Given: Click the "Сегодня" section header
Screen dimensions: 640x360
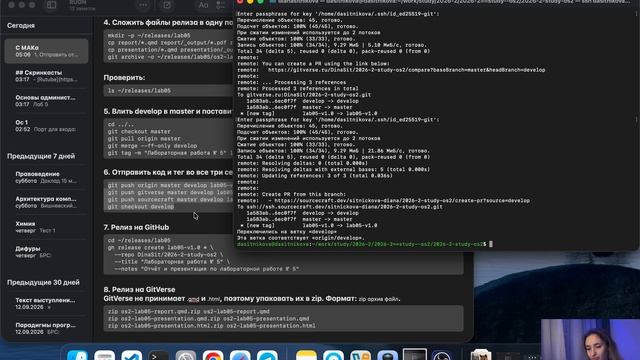Looking at the screenshot, I should pyautogui.click(x=21, y=25).
